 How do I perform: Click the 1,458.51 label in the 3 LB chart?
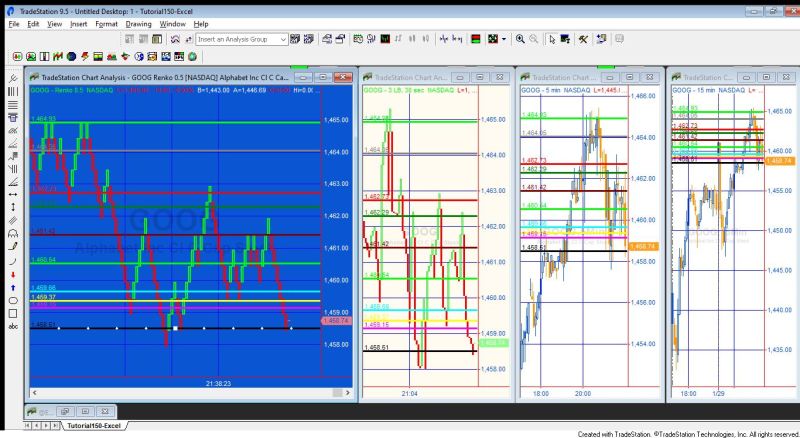377,348
